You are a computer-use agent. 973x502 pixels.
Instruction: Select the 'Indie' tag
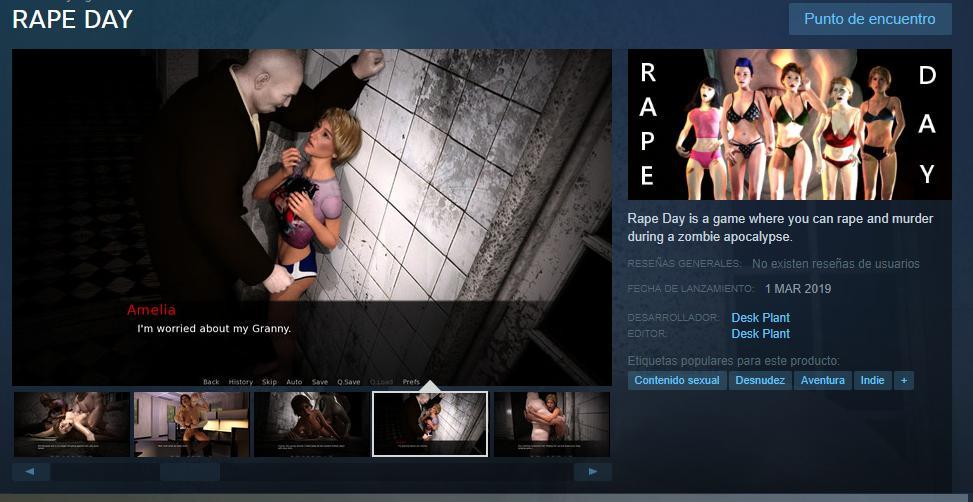(872, 380)
